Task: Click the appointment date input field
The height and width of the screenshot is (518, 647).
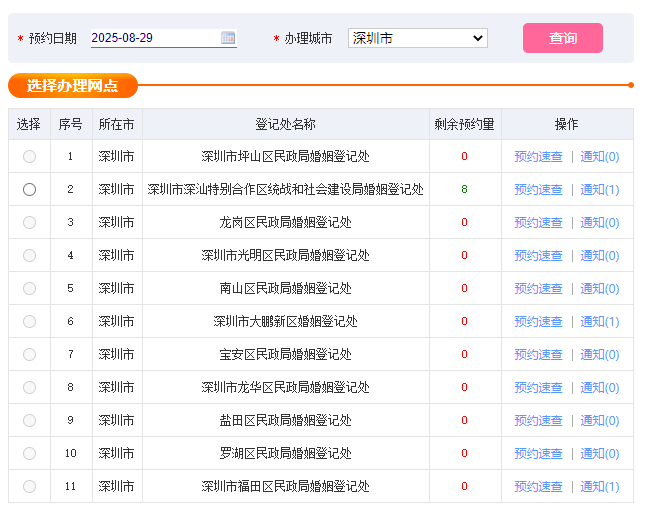Action: (154, 38)
